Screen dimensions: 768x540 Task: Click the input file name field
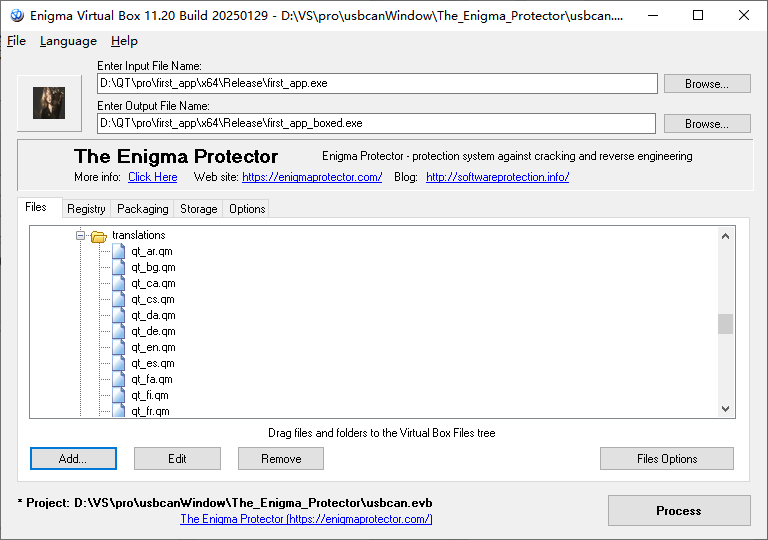click(377, 83)
